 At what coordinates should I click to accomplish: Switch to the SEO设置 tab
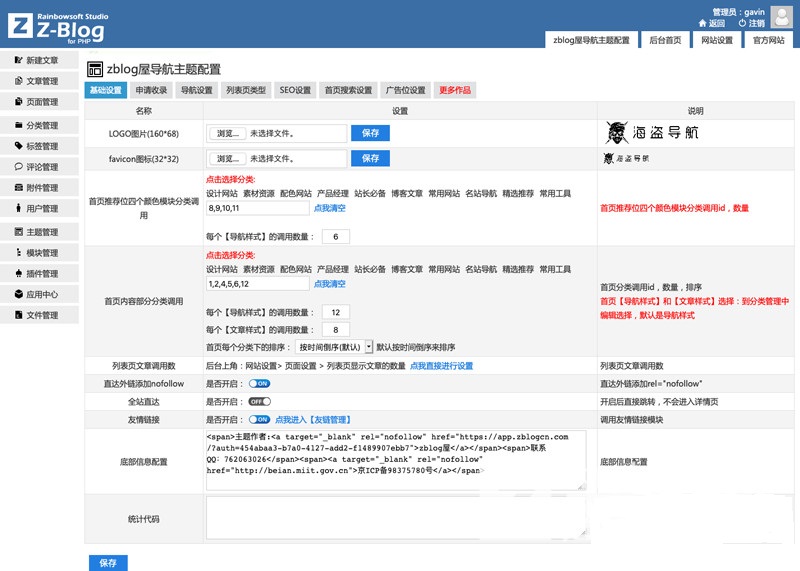295,90
